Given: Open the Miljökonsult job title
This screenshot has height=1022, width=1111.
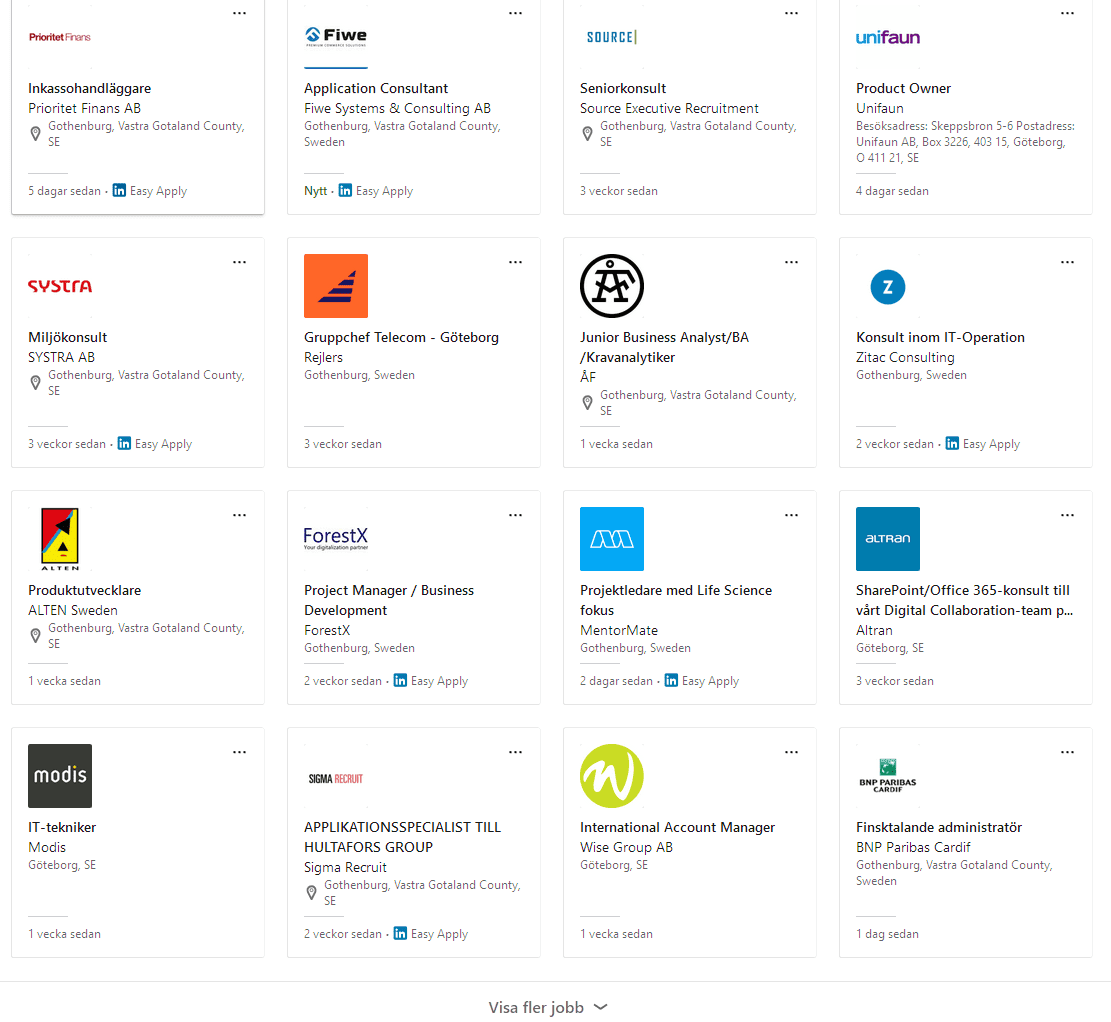Looking at the screenshot, I should click(x=67, y=337).
